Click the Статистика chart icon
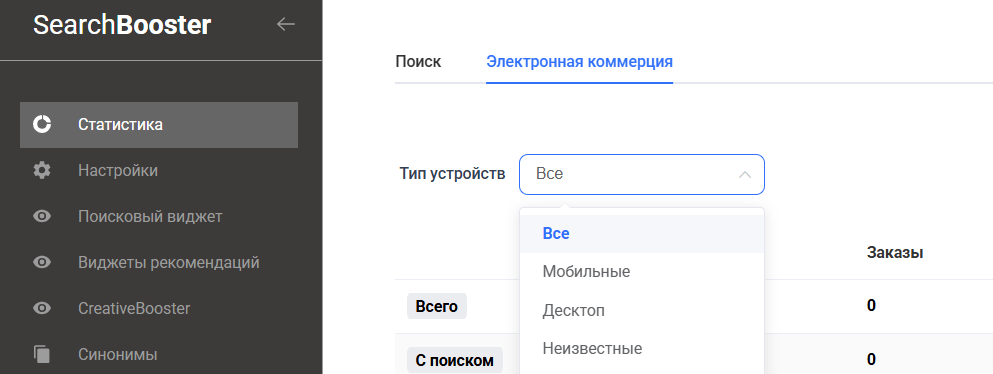 coord(42,125)
